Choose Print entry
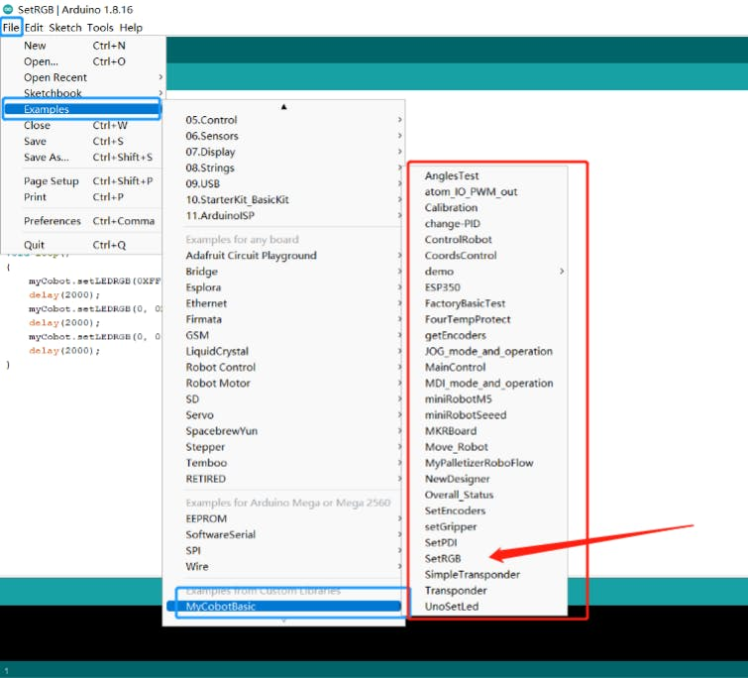The image size is (748, 678). 83,197
